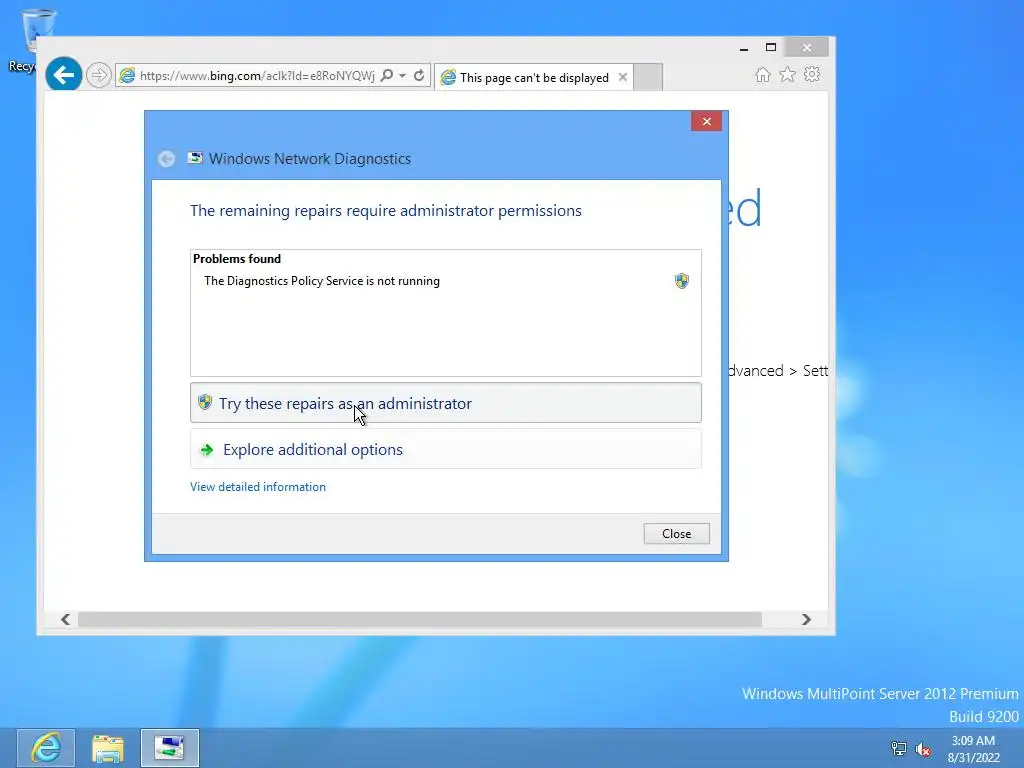Click the muted volume tray icon
The width and height of the screenshot is (1024, 768).
(923, 749)
